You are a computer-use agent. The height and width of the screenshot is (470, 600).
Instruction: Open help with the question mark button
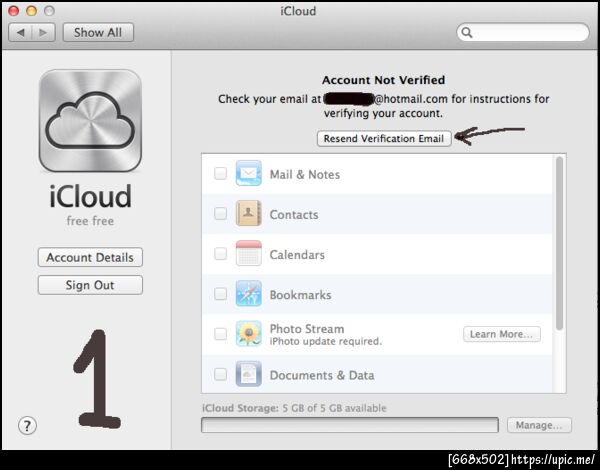click(27, 426)
